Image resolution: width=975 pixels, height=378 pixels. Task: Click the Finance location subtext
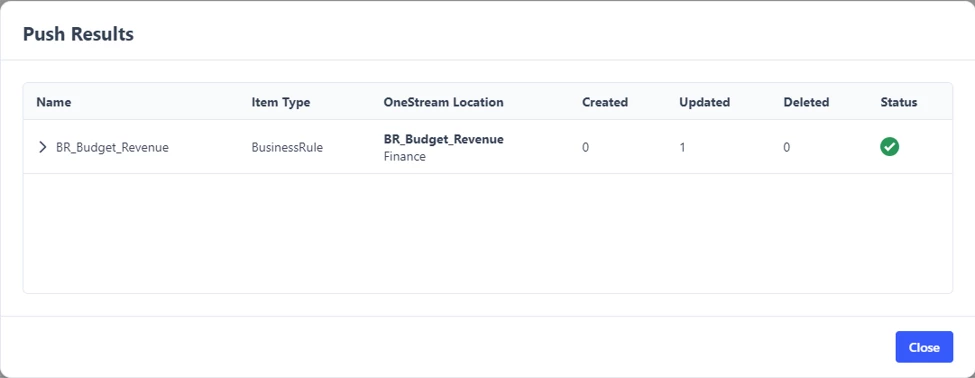click(x=405, y=157)
